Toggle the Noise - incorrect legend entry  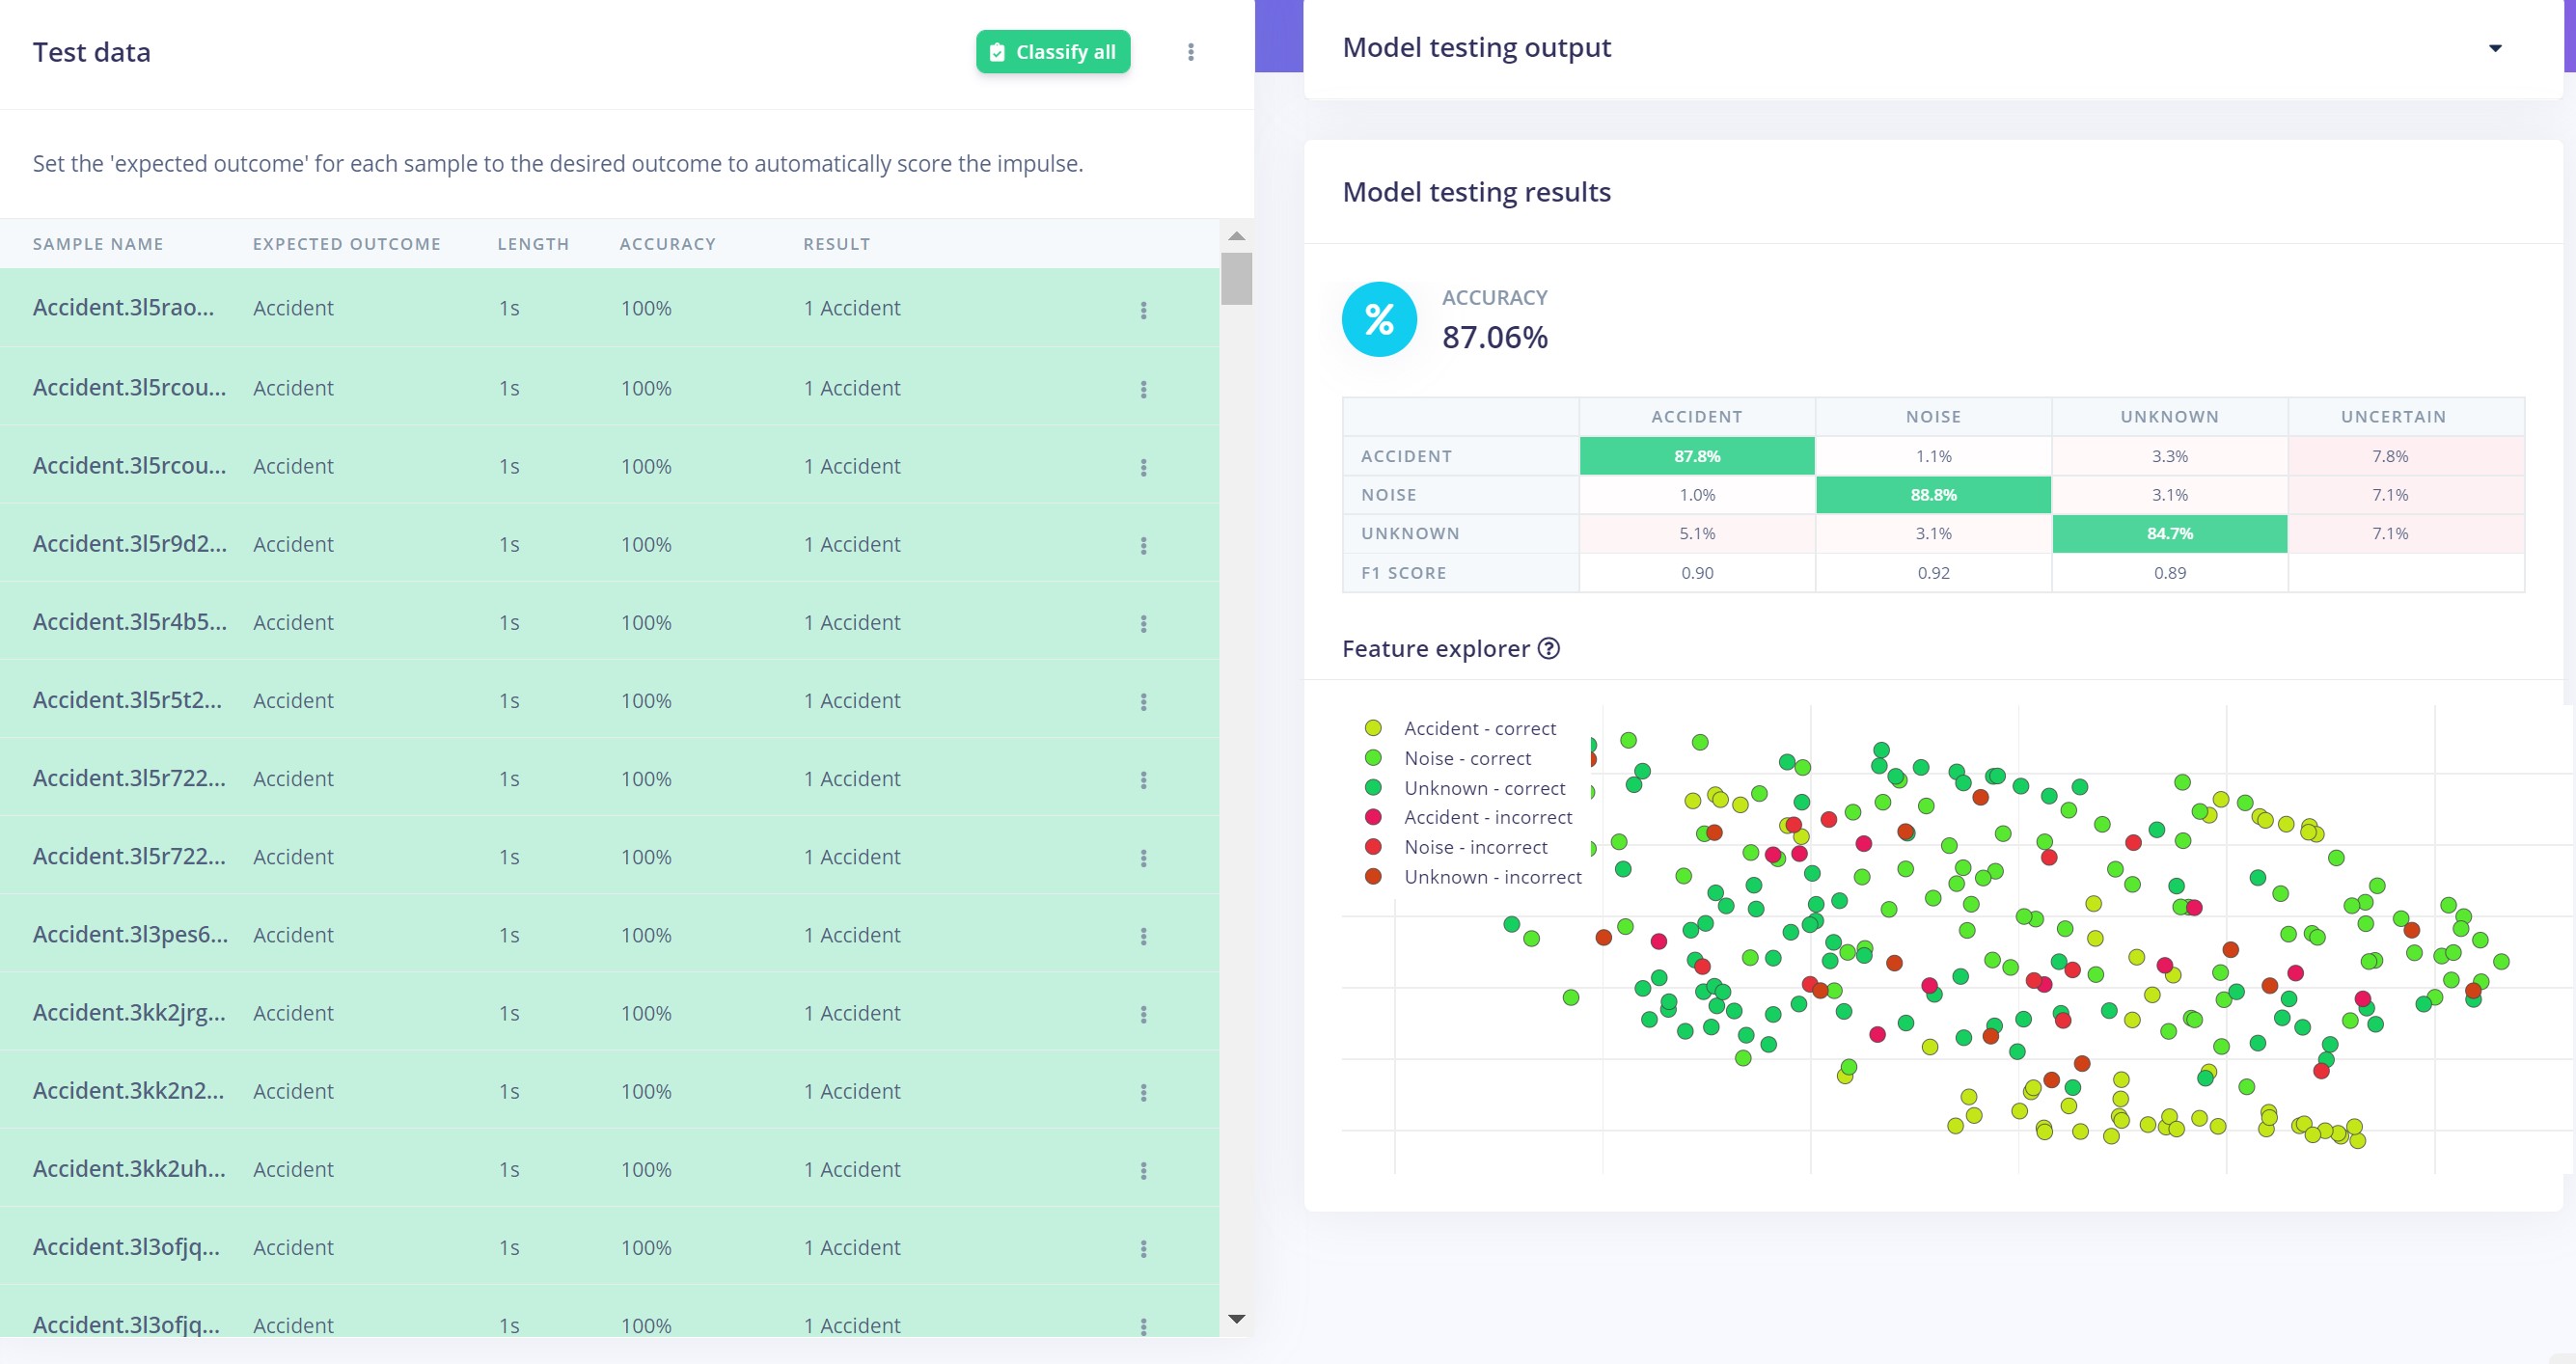tap(1457, 847)
